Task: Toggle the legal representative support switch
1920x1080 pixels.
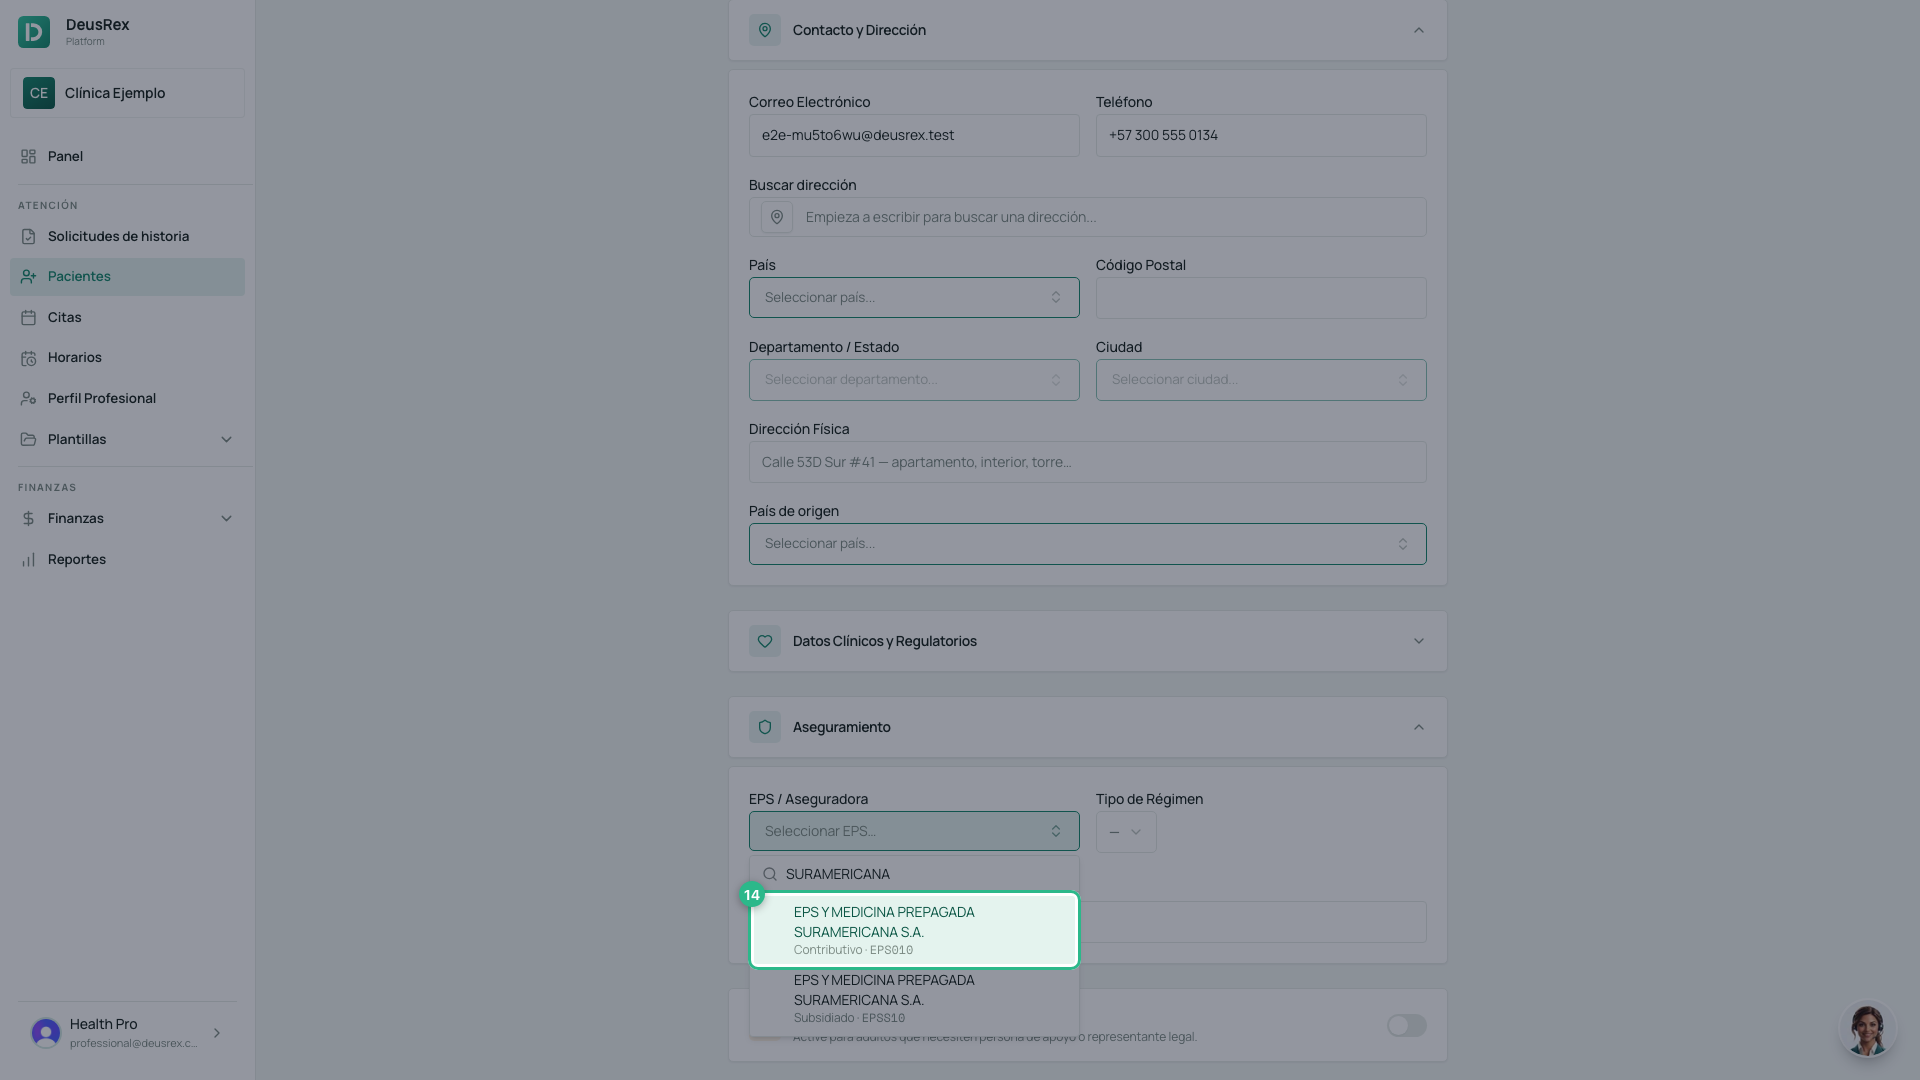Action: (x=1407, y=1025)
